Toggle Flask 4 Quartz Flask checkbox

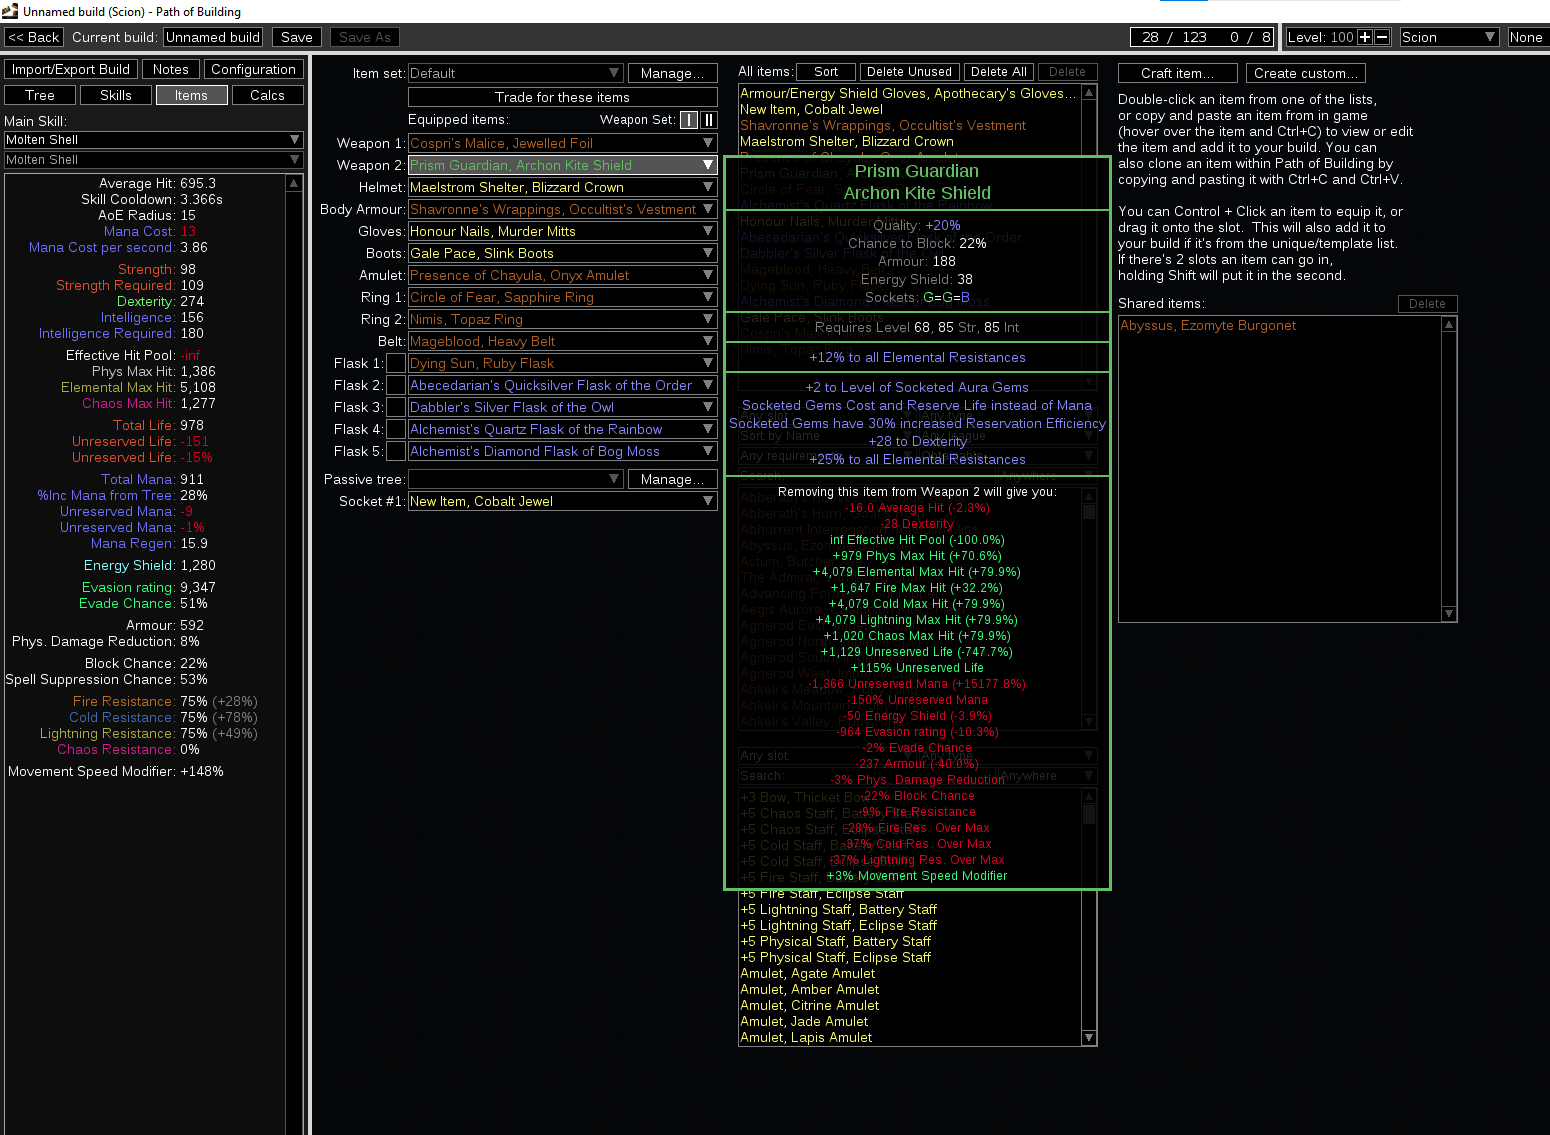click(396, 429)
